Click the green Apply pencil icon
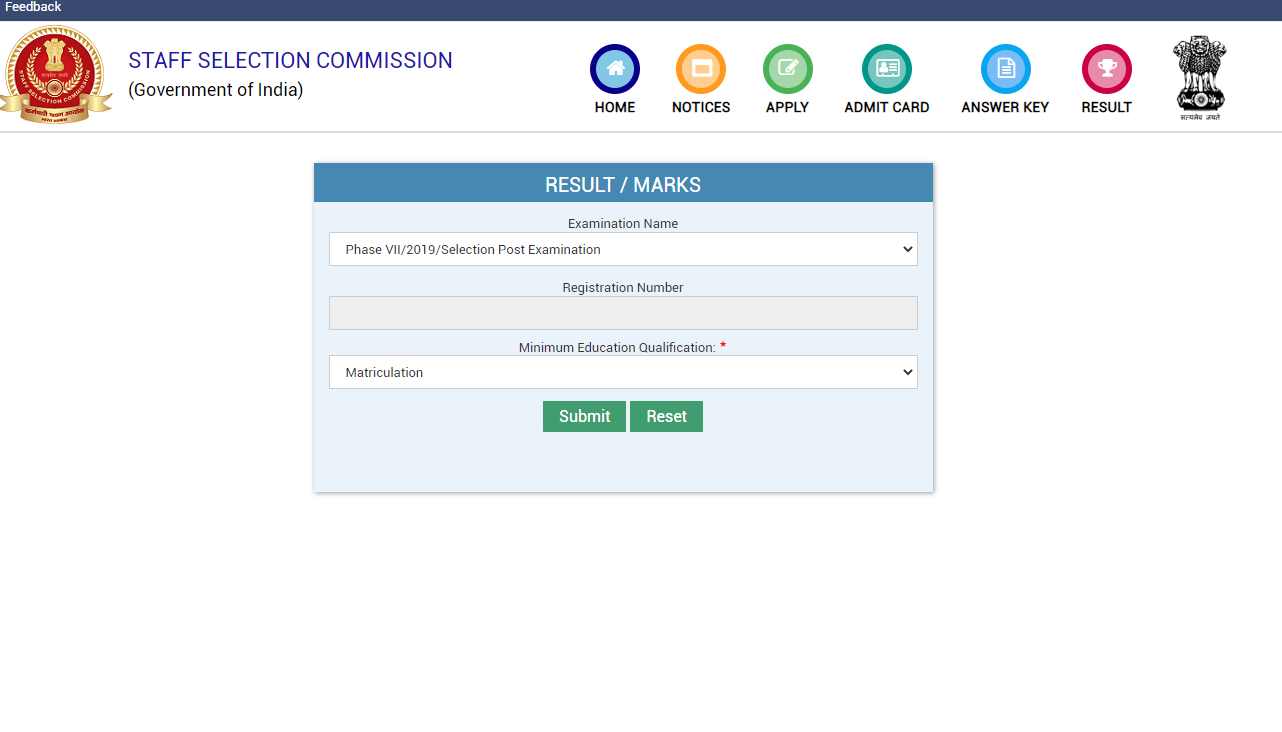Image resolution: width=1282 pixels, height=732 pixels. click(x=787, y=69)
